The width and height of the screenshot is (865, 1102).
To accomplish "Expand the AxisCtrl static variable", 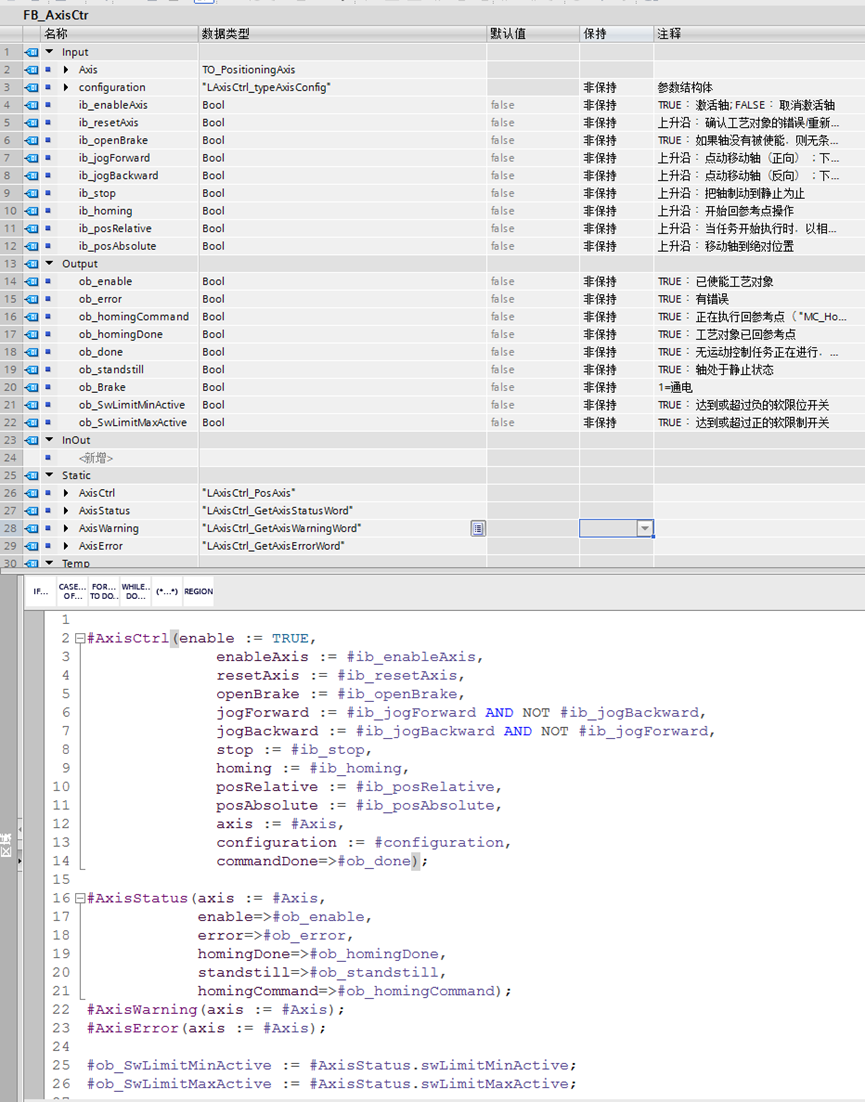I will coord(66,493).
